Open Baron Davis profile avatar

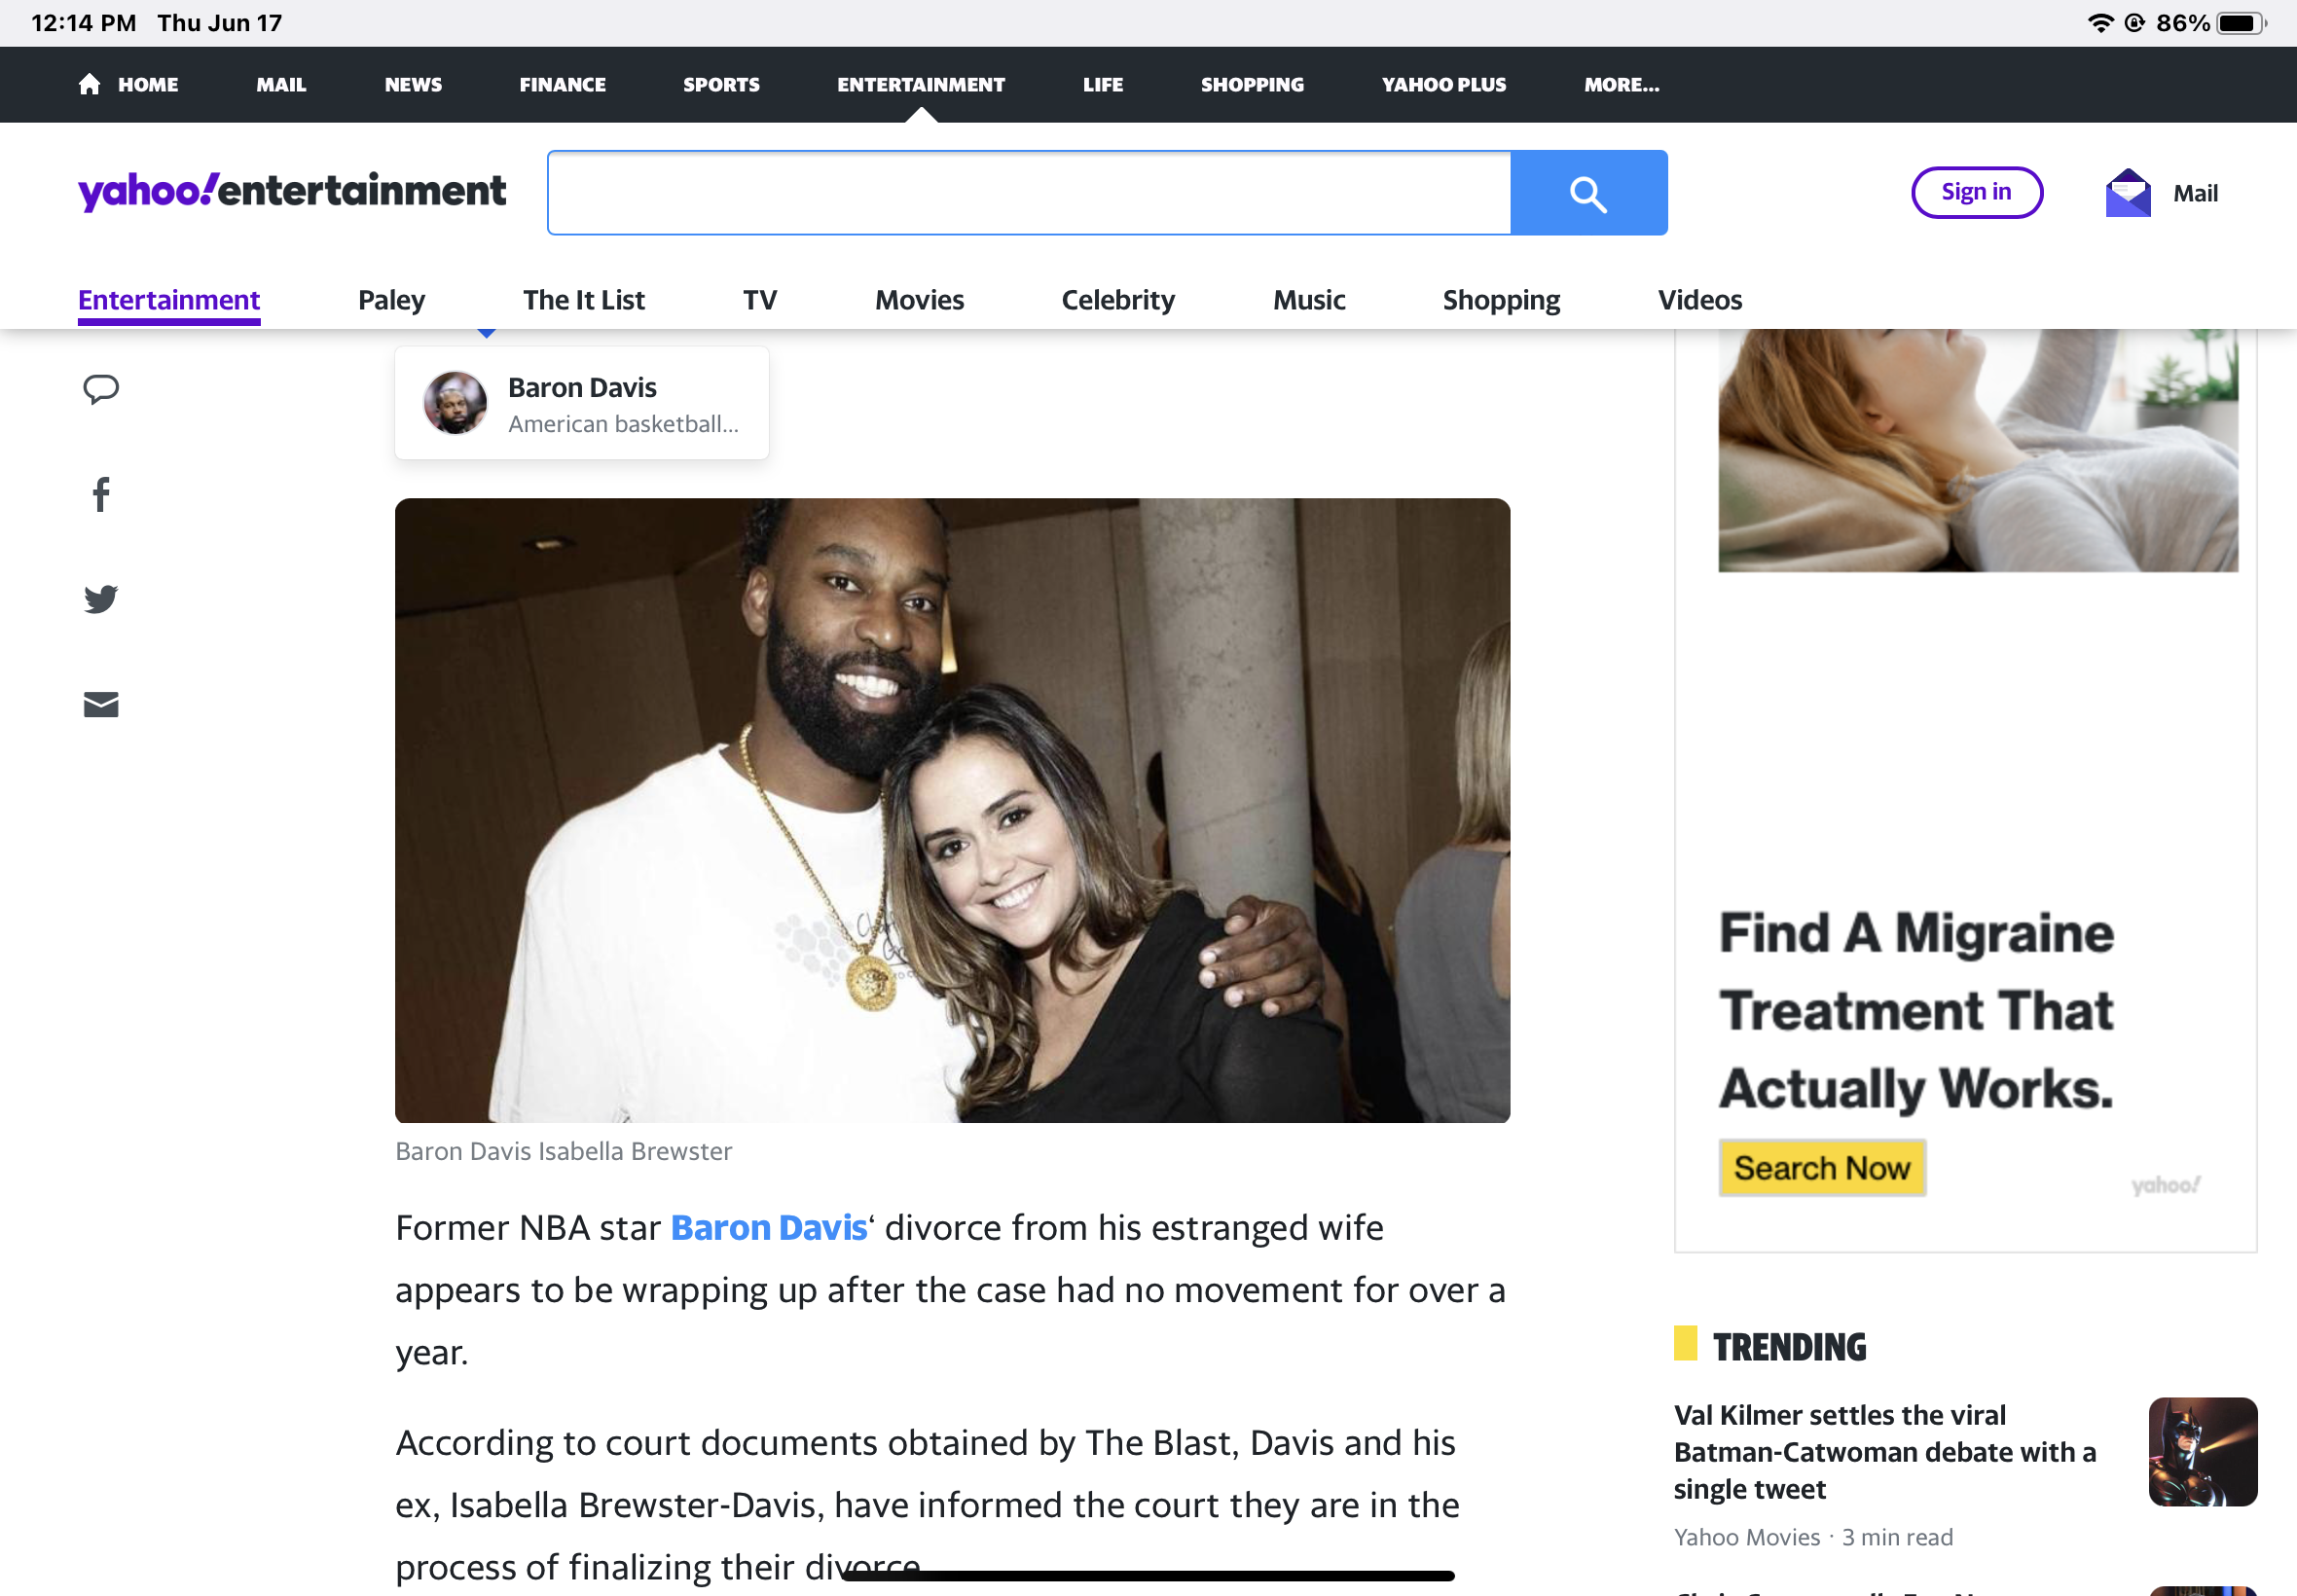tap(455, 403)
